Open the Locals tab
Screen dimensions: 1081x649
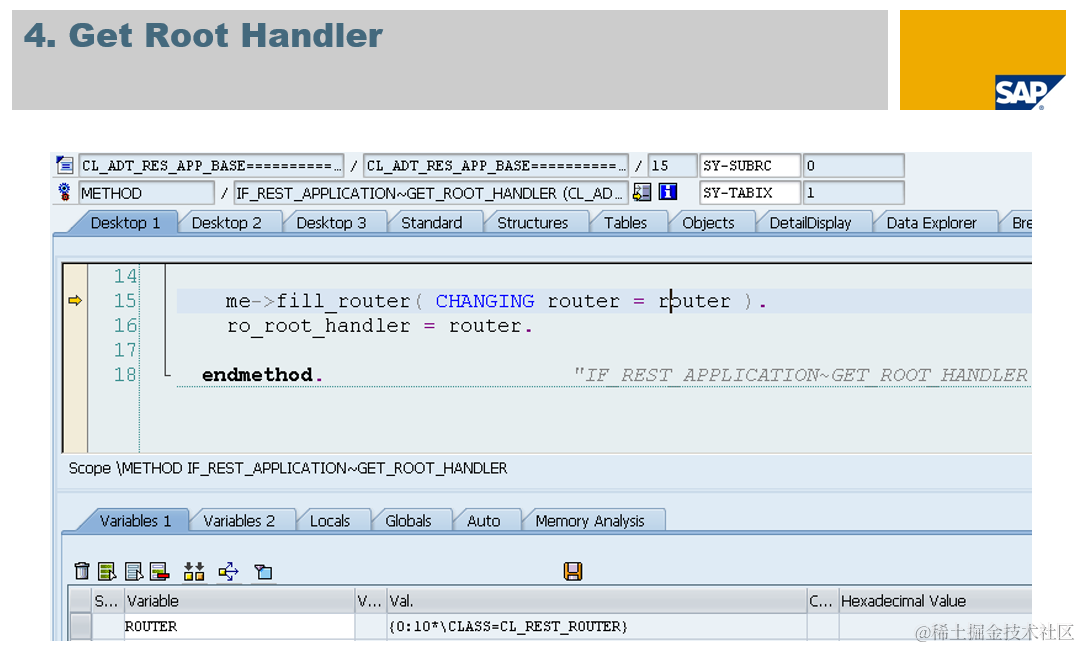pos(330,521)
